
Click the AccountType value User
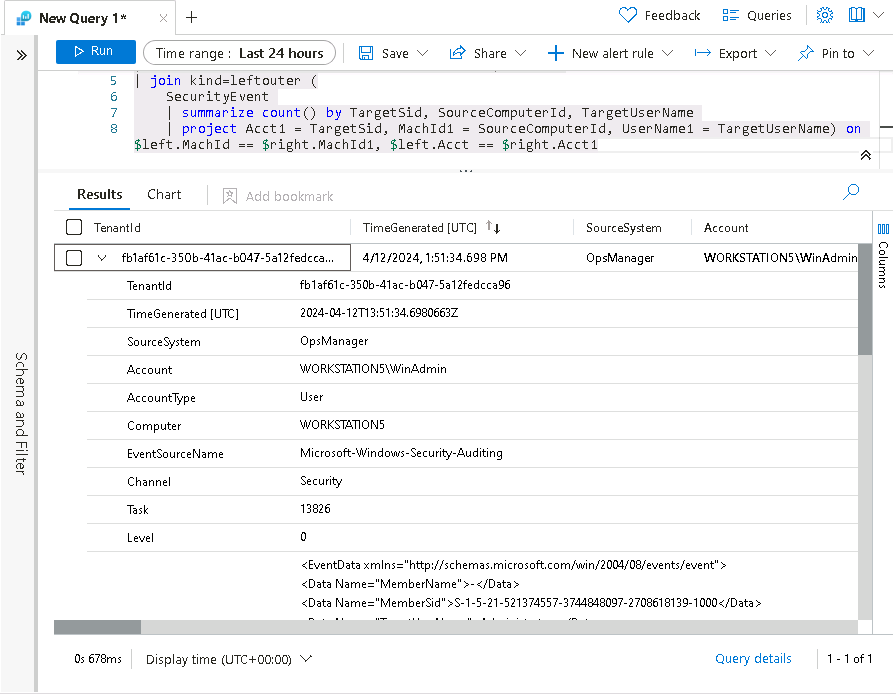click(311, 397)
